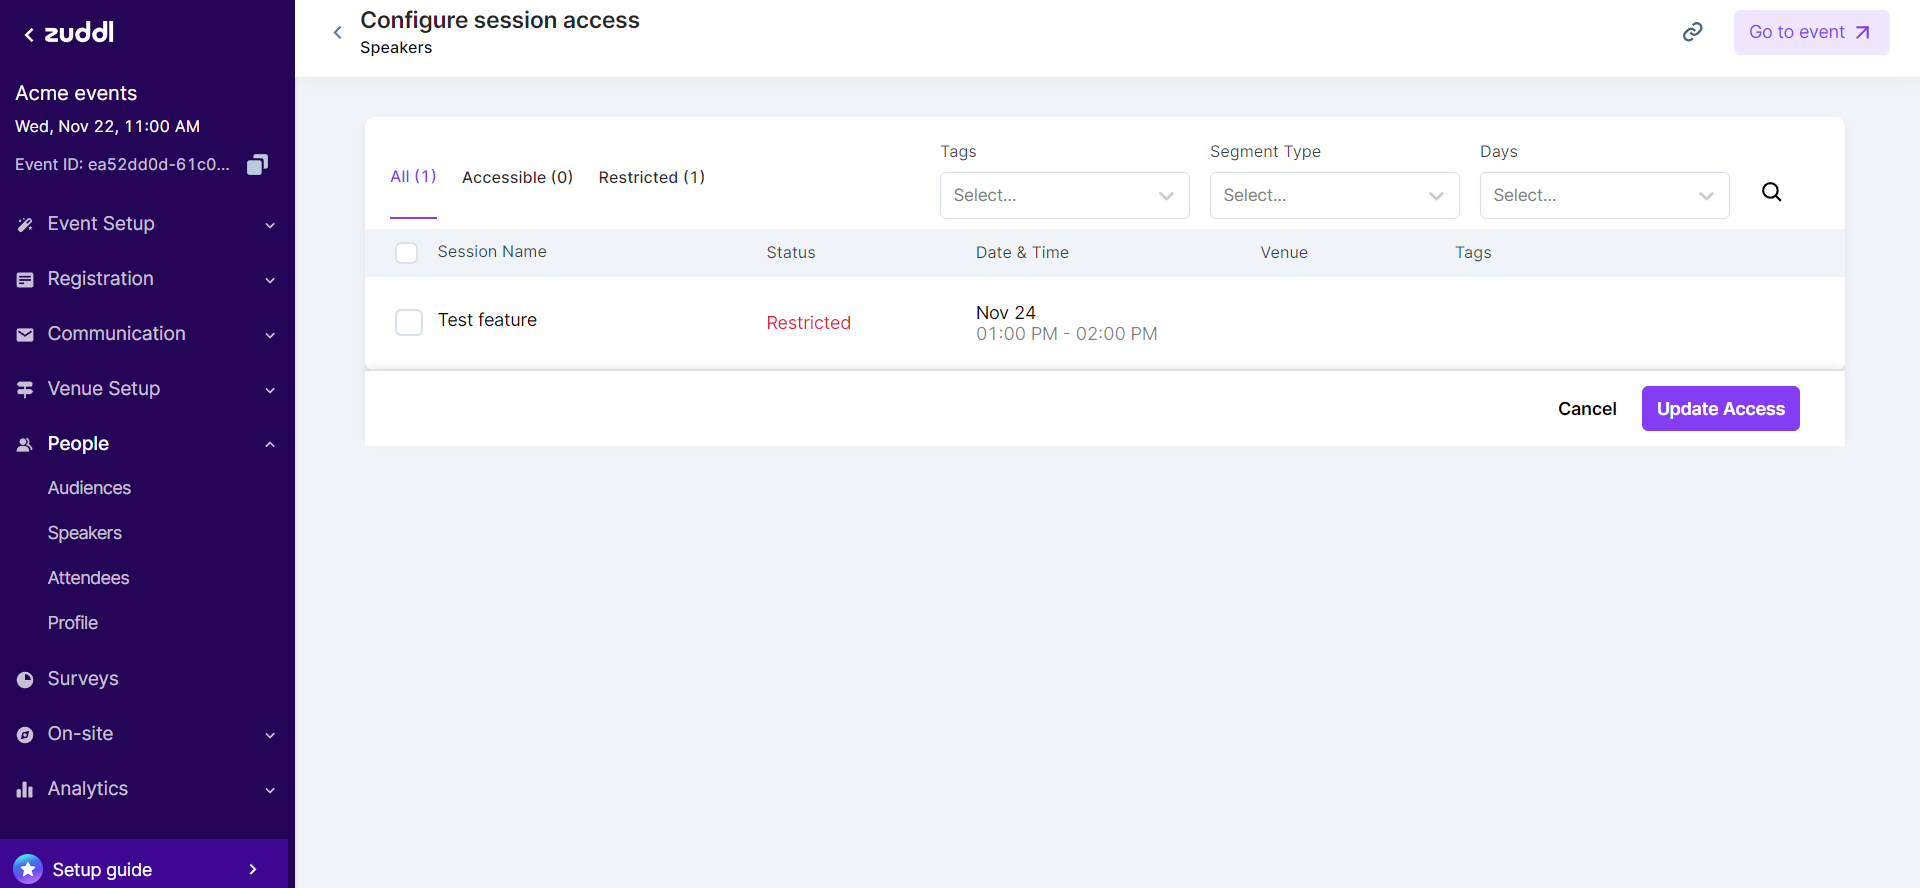Viewport: 1920px width, 888px height.
Task: Click the copy link icon
Action: coord(1692,32)
